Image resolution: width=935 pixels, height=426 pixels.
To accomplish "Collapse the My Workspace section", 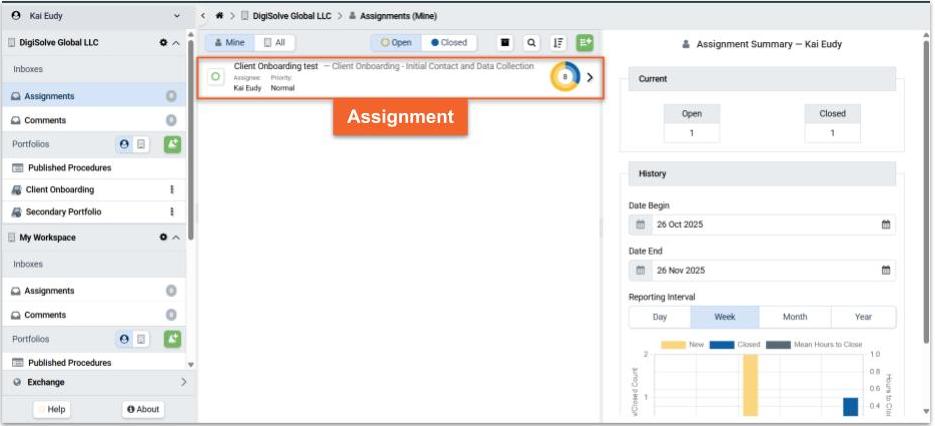I will tap(176, 238).
